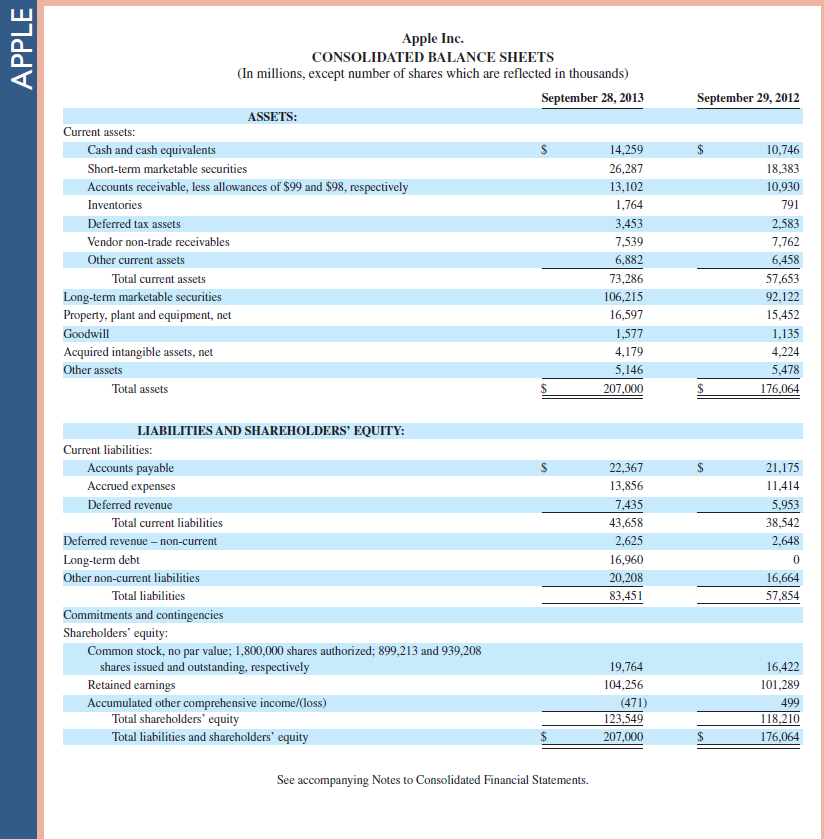Select the Total liabilities value 83,451

[x=627, y=597]
